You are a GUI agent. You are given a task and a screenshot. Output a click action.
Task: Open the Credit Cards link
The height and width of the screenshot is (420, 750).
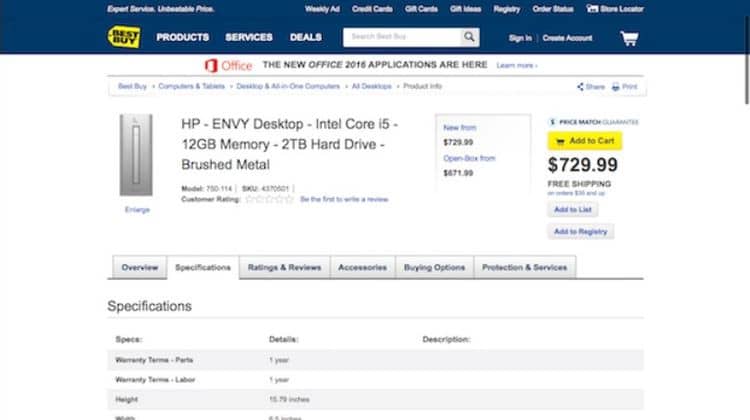click(x=372, y=9)
